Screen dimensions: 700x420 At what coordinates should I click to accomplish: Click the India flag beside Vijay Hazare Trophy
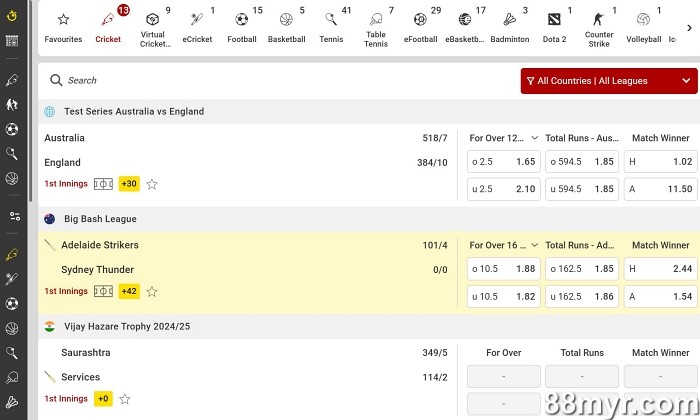pyautogui.click(x=50, y=326)
